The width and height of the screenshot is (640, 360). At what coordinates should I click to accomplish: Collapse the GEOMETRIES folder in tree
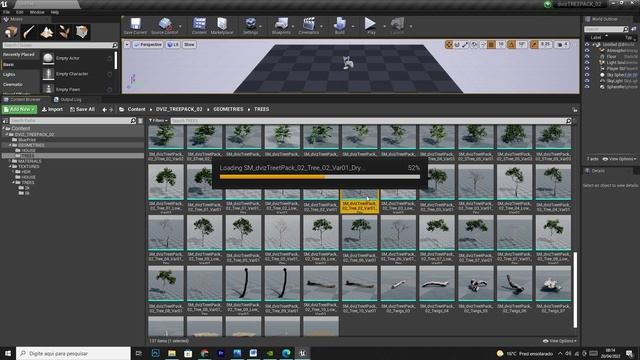pos(10,145)
